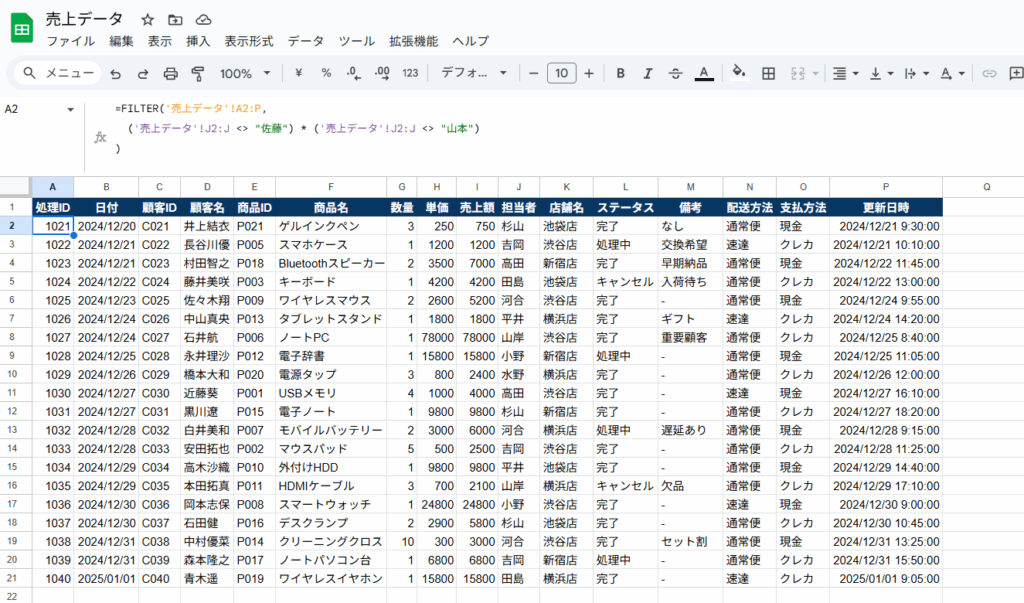Click the font size field

tap(562, 73)
